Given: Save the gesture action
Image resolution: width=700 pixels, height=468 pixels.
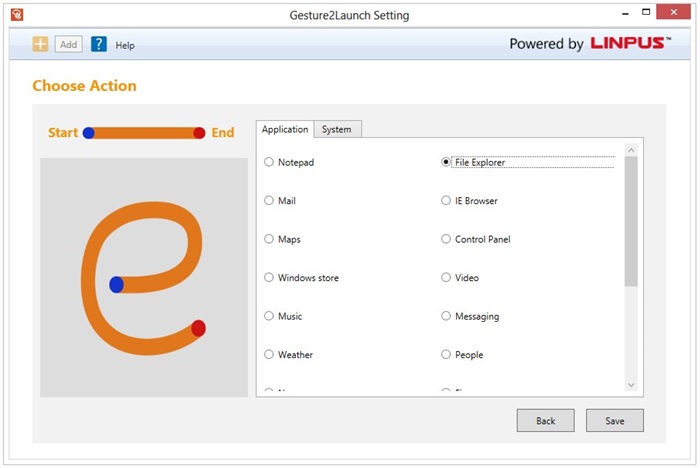Looking at the screenshot, I should (615, 420).
